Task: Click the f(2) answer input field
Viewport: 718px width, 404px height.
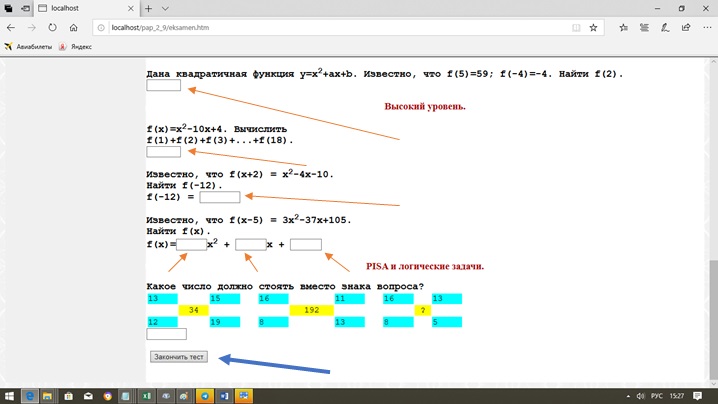Action: coord(163,85)
